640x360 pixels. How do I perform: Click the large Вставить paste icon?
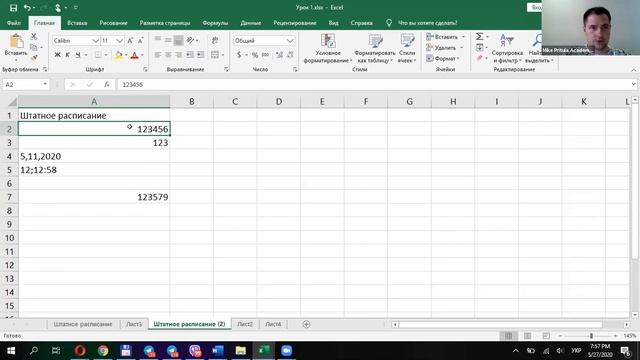click(16, 42)
